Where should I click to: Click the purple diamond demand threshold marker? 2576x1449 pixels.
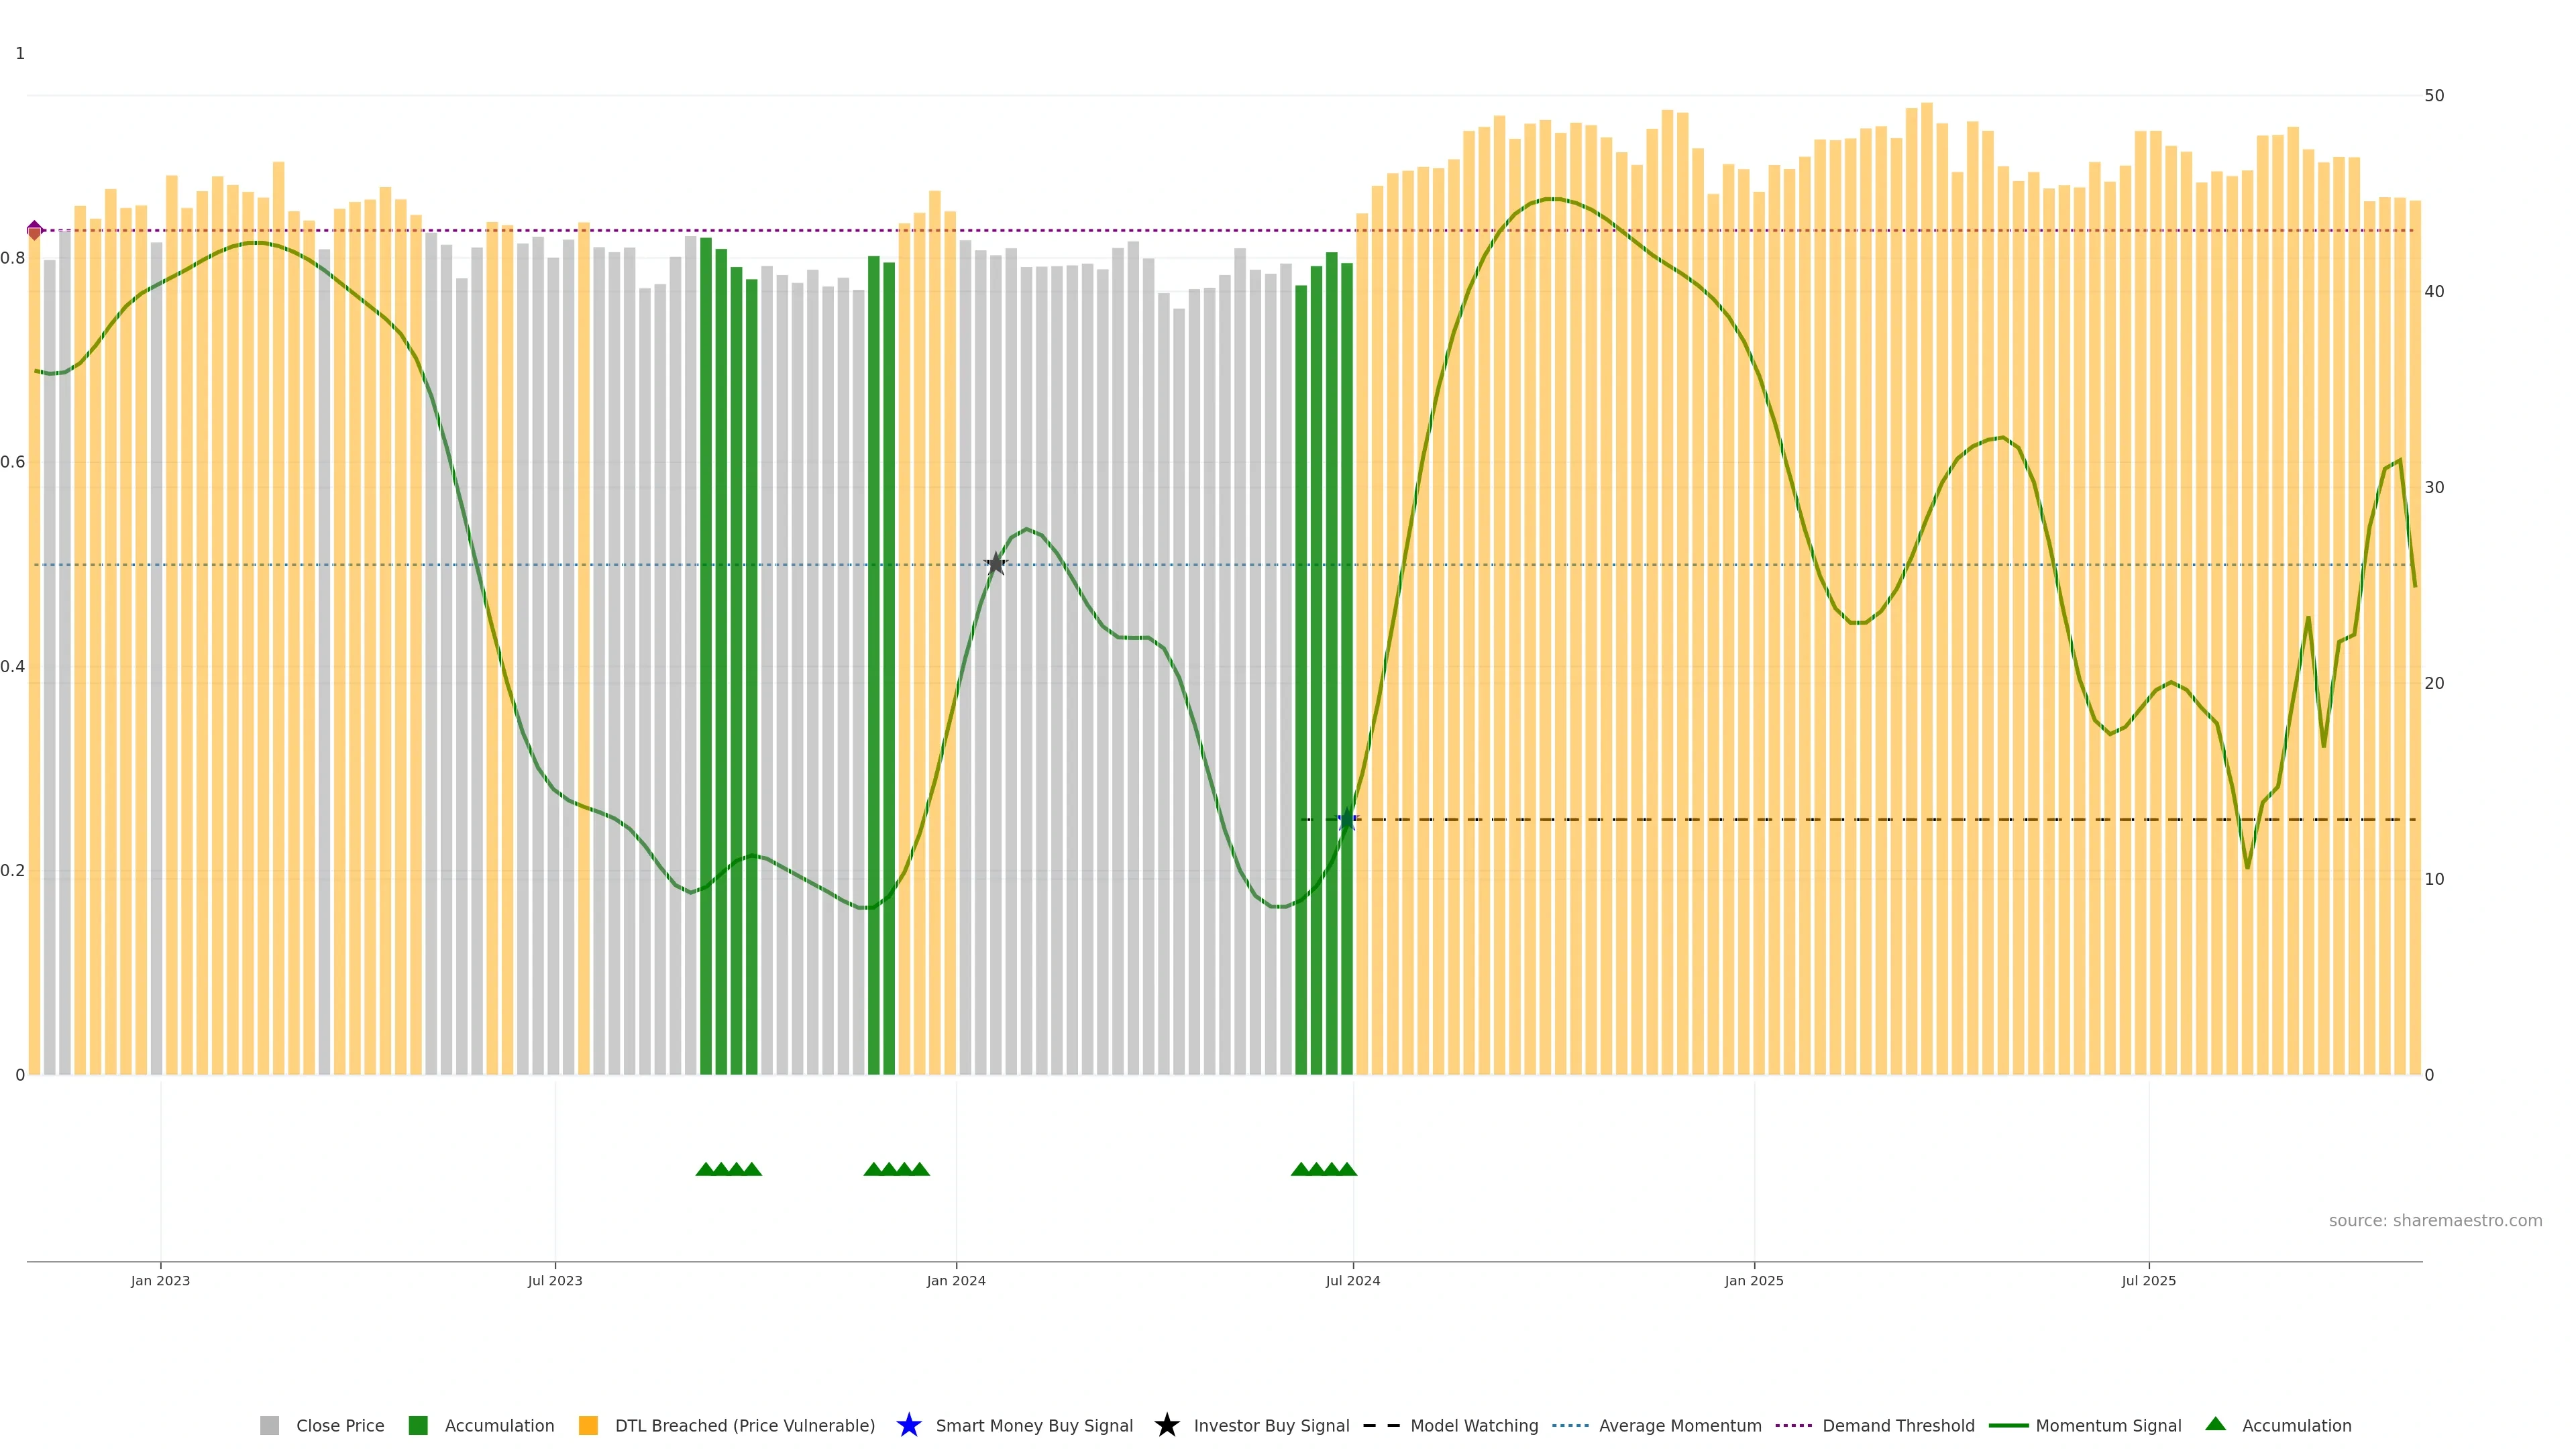click(35, 230)
